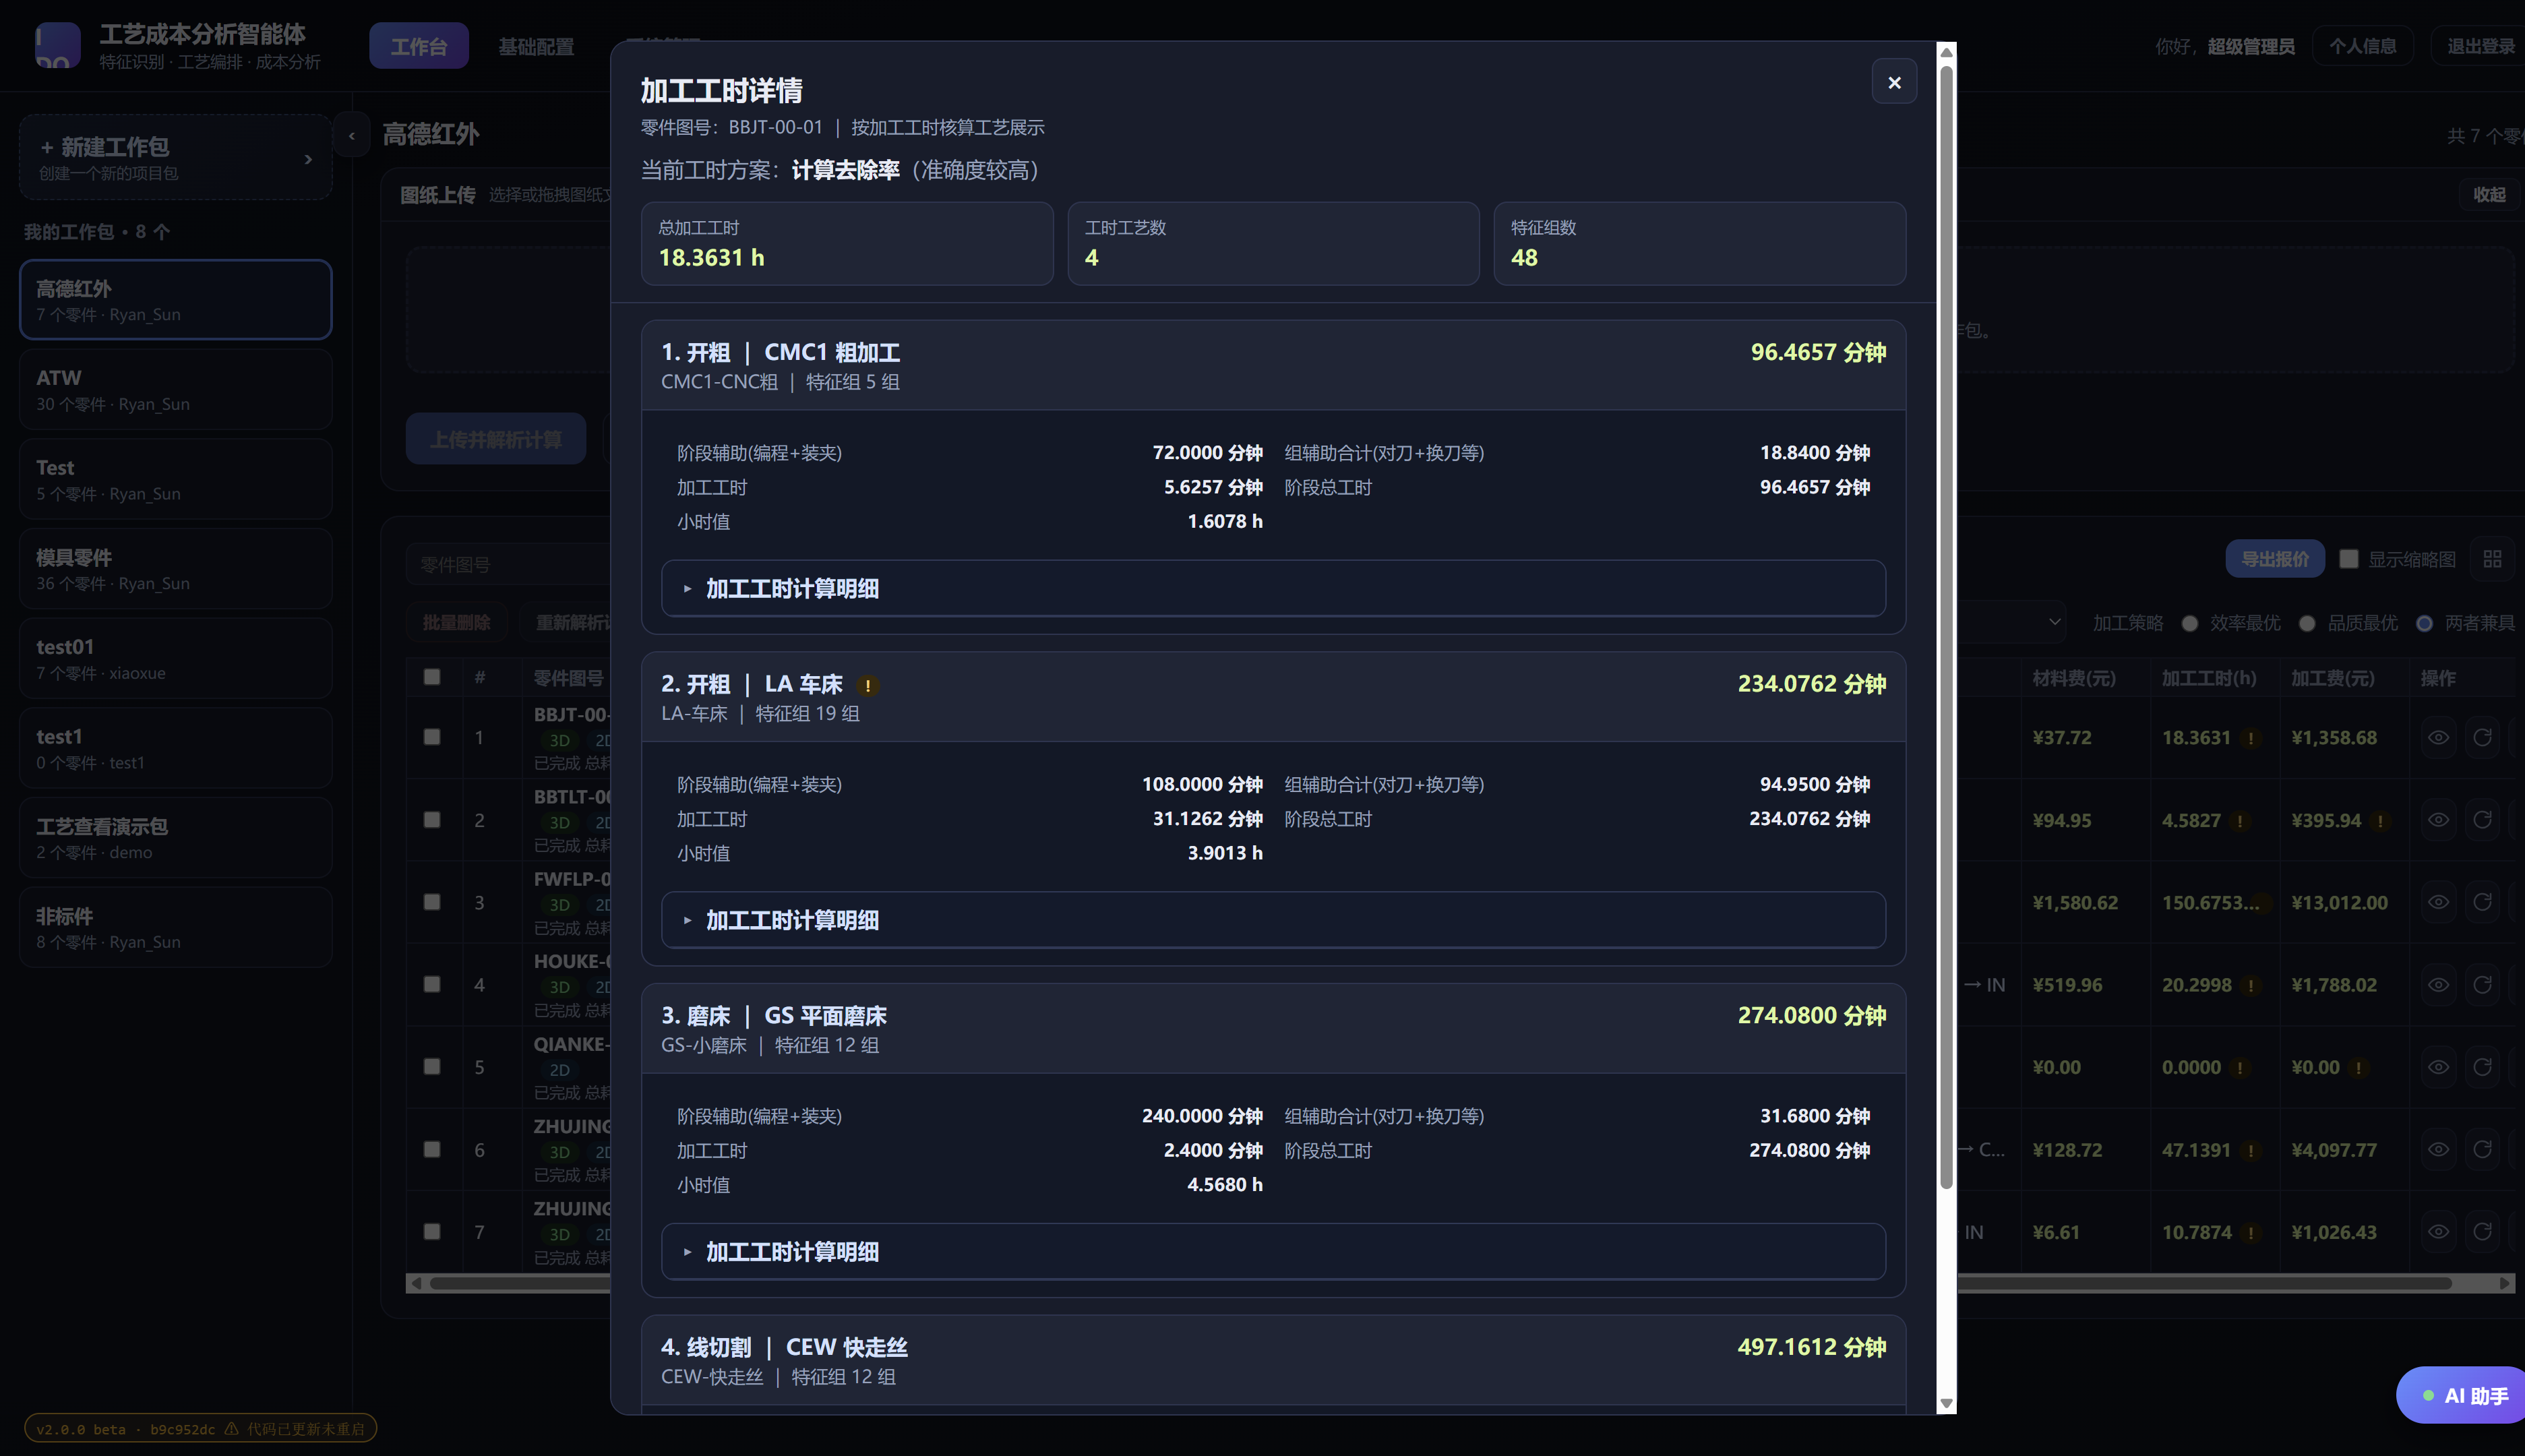Select 两者兼具 strategy radio button
The width and height of the screenshot is (2525, 1456).
[x=2424, y=623]
